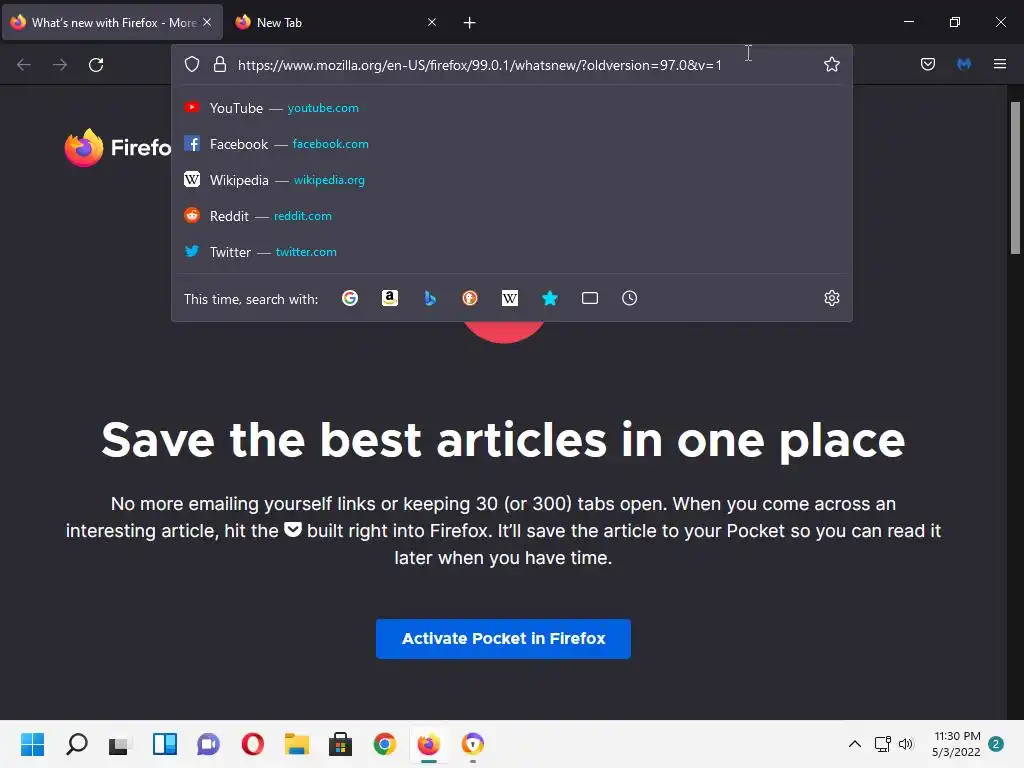1024x768 pixels.
Task: Search in open Tabs icon
Action: coord(590,298)
